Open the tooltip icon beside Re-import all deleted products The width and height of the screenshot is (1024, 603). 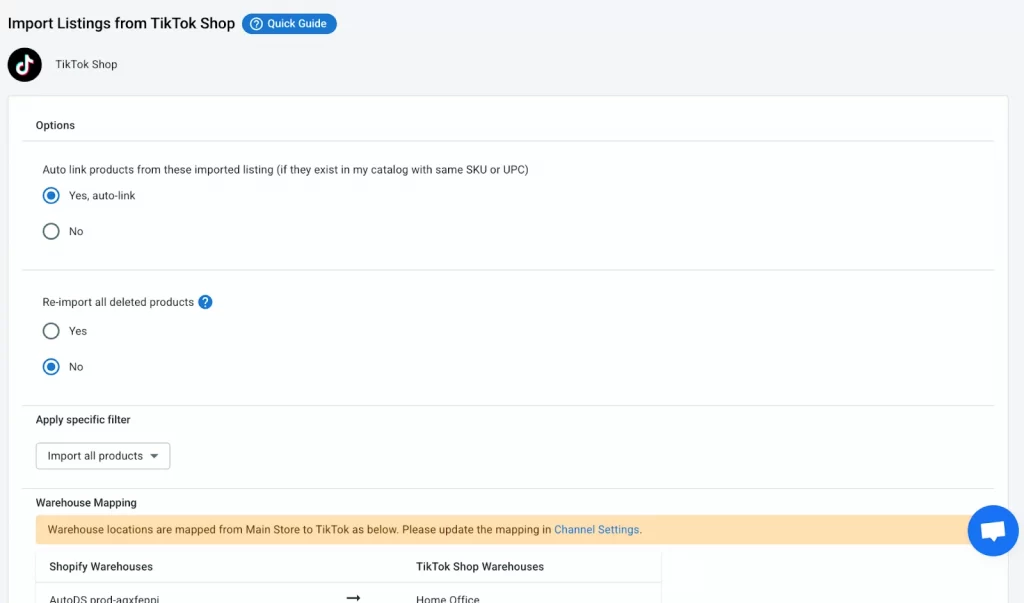point(205,301)
